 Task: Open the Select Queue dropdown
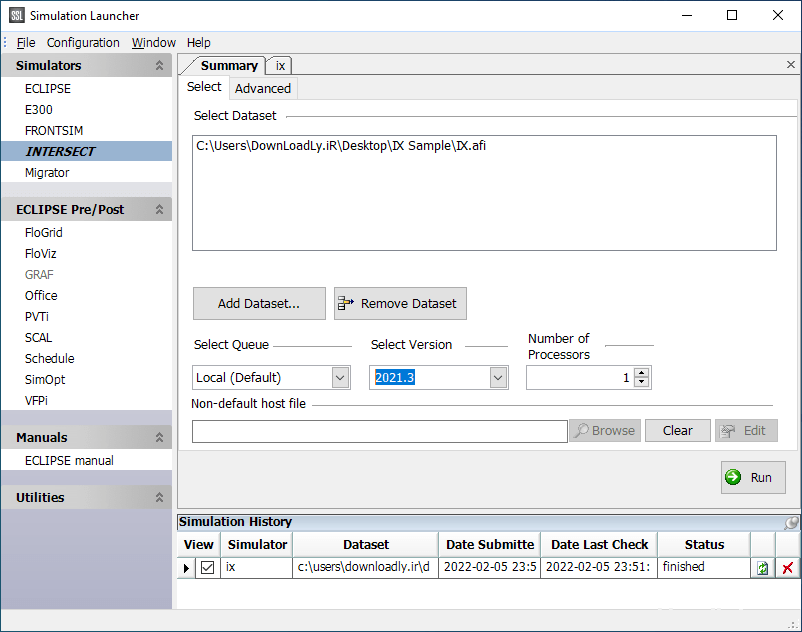(340, 378)
